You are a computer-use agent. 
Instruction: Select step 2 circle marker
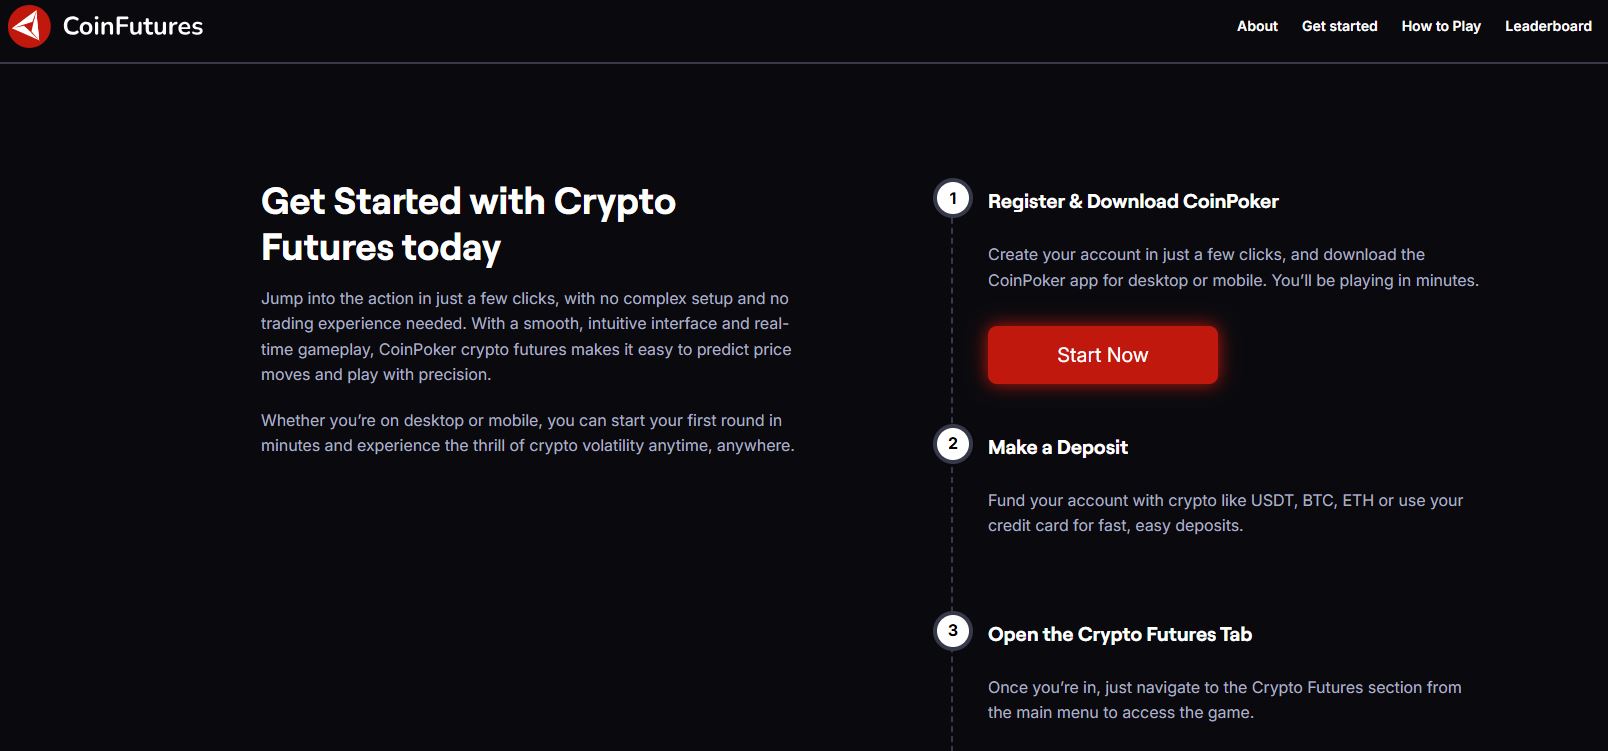coord(953,444)
